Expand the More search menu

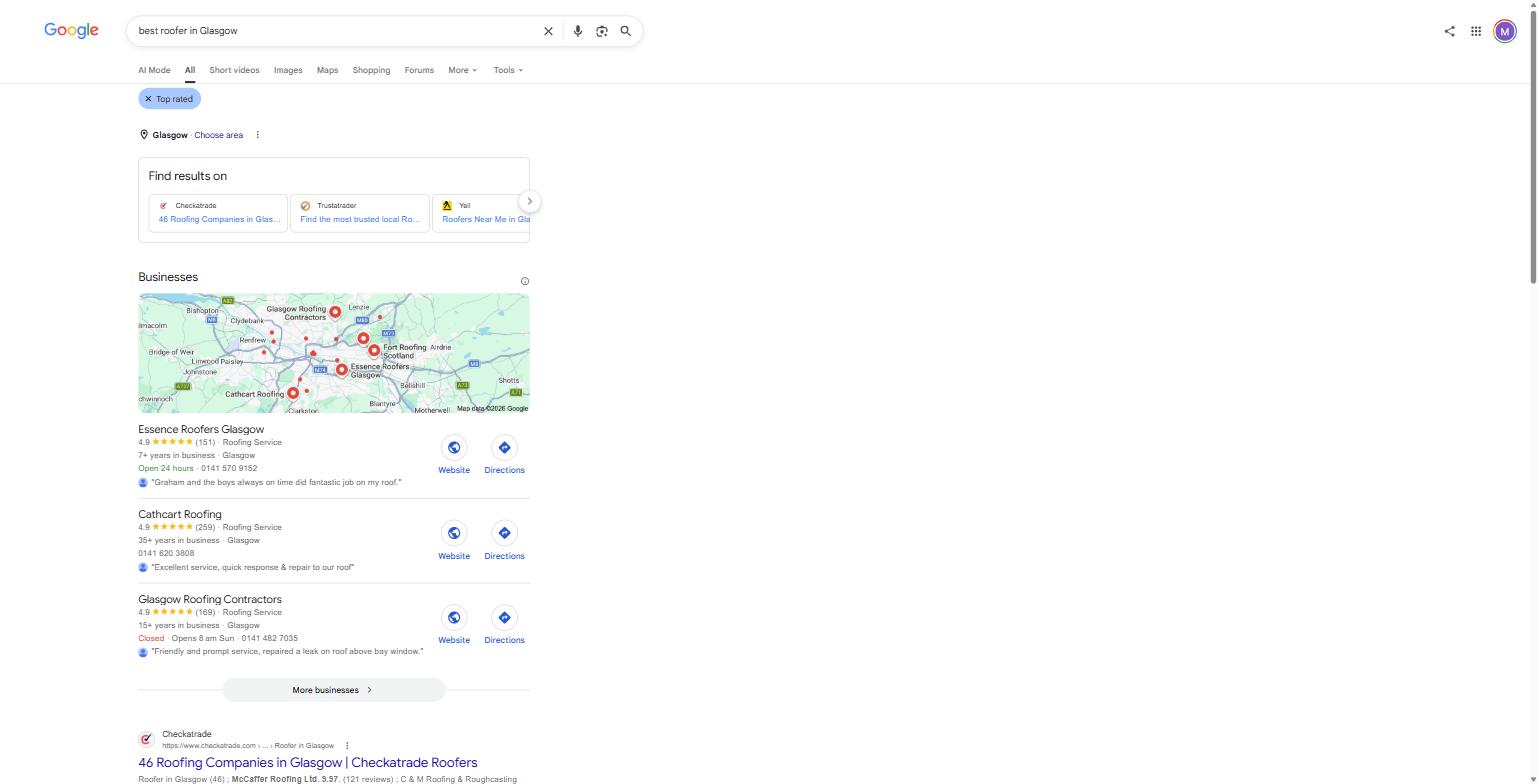click(x=463, y=70)
